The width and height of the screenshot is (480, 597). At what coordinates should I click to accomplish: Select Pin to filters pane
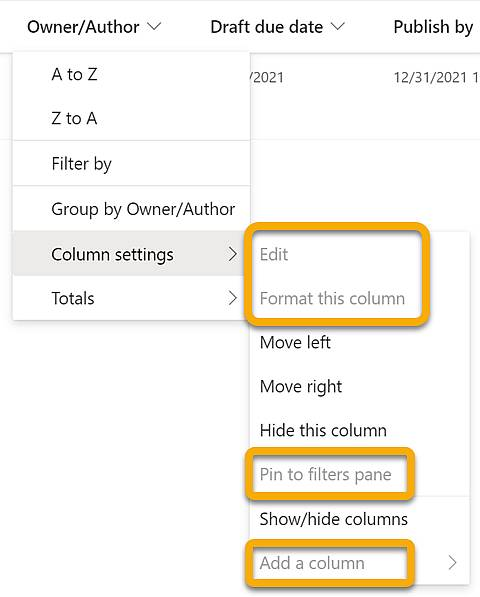[325, 474]
